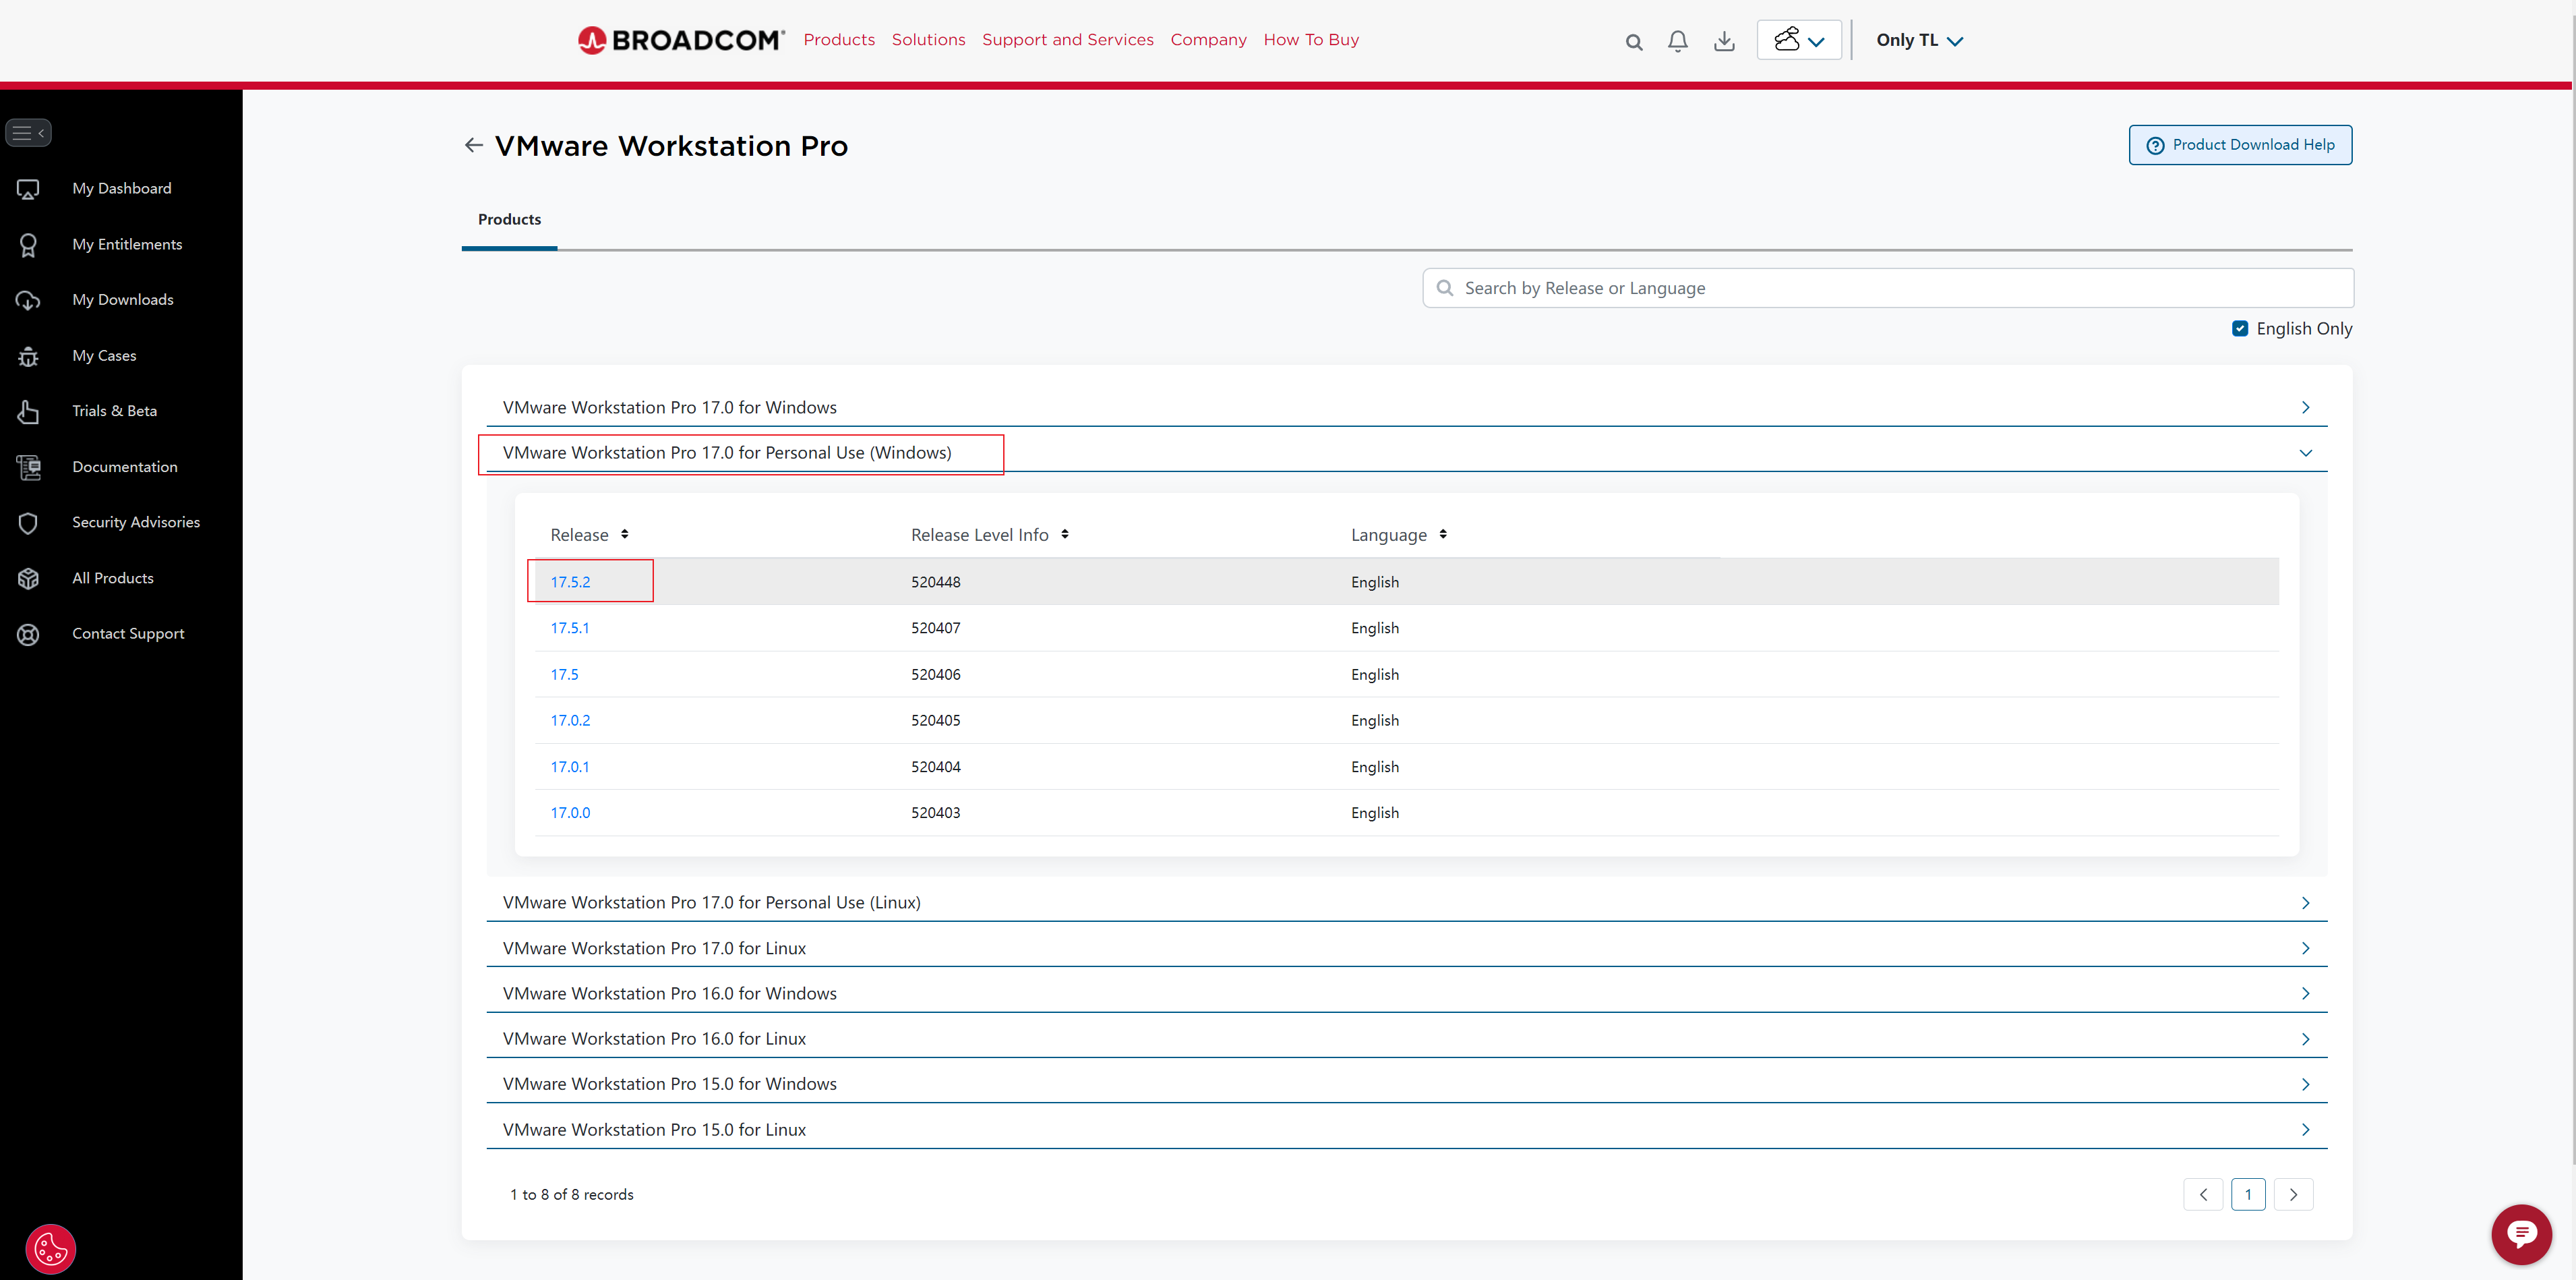Click release level info 520448

935,582
